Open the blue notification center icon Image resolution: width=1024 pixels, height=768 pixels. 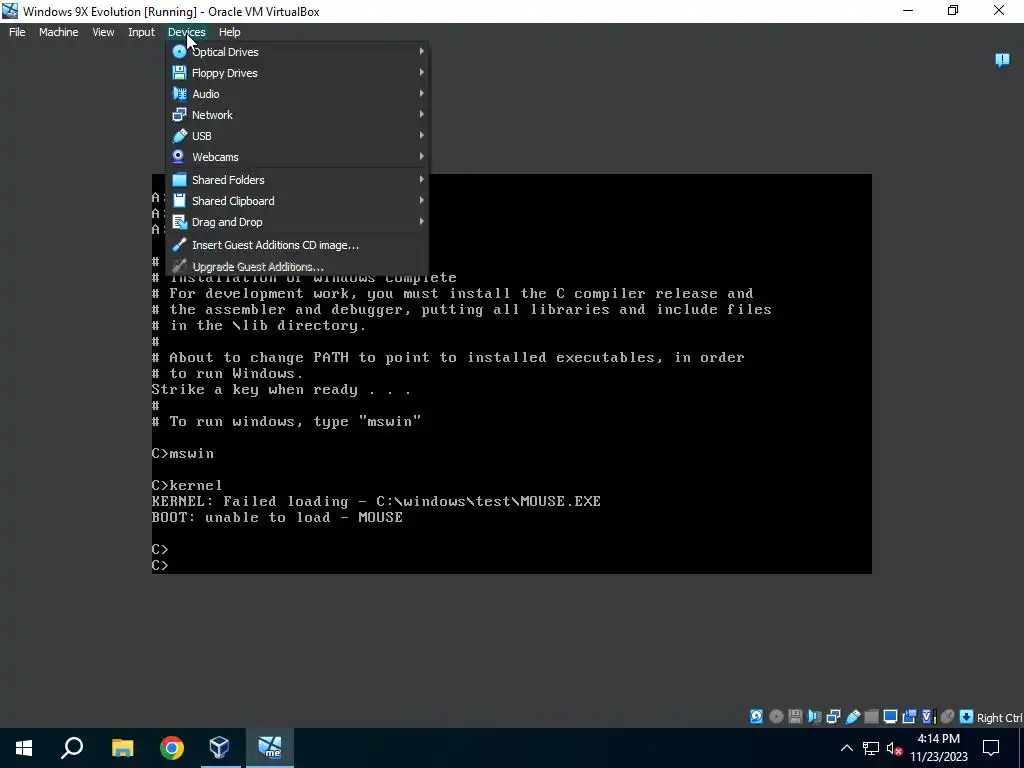[x=1002, y=60]
